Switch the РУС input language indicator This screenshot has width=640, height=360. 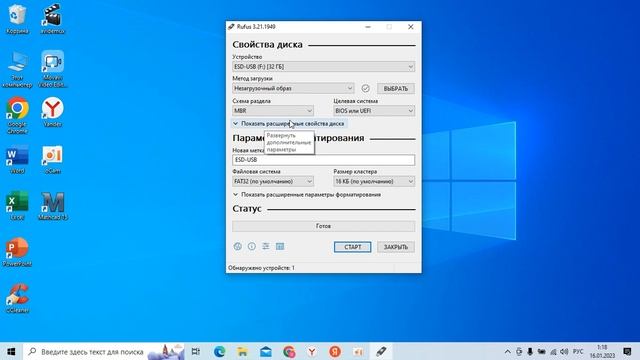click(578, 351)
